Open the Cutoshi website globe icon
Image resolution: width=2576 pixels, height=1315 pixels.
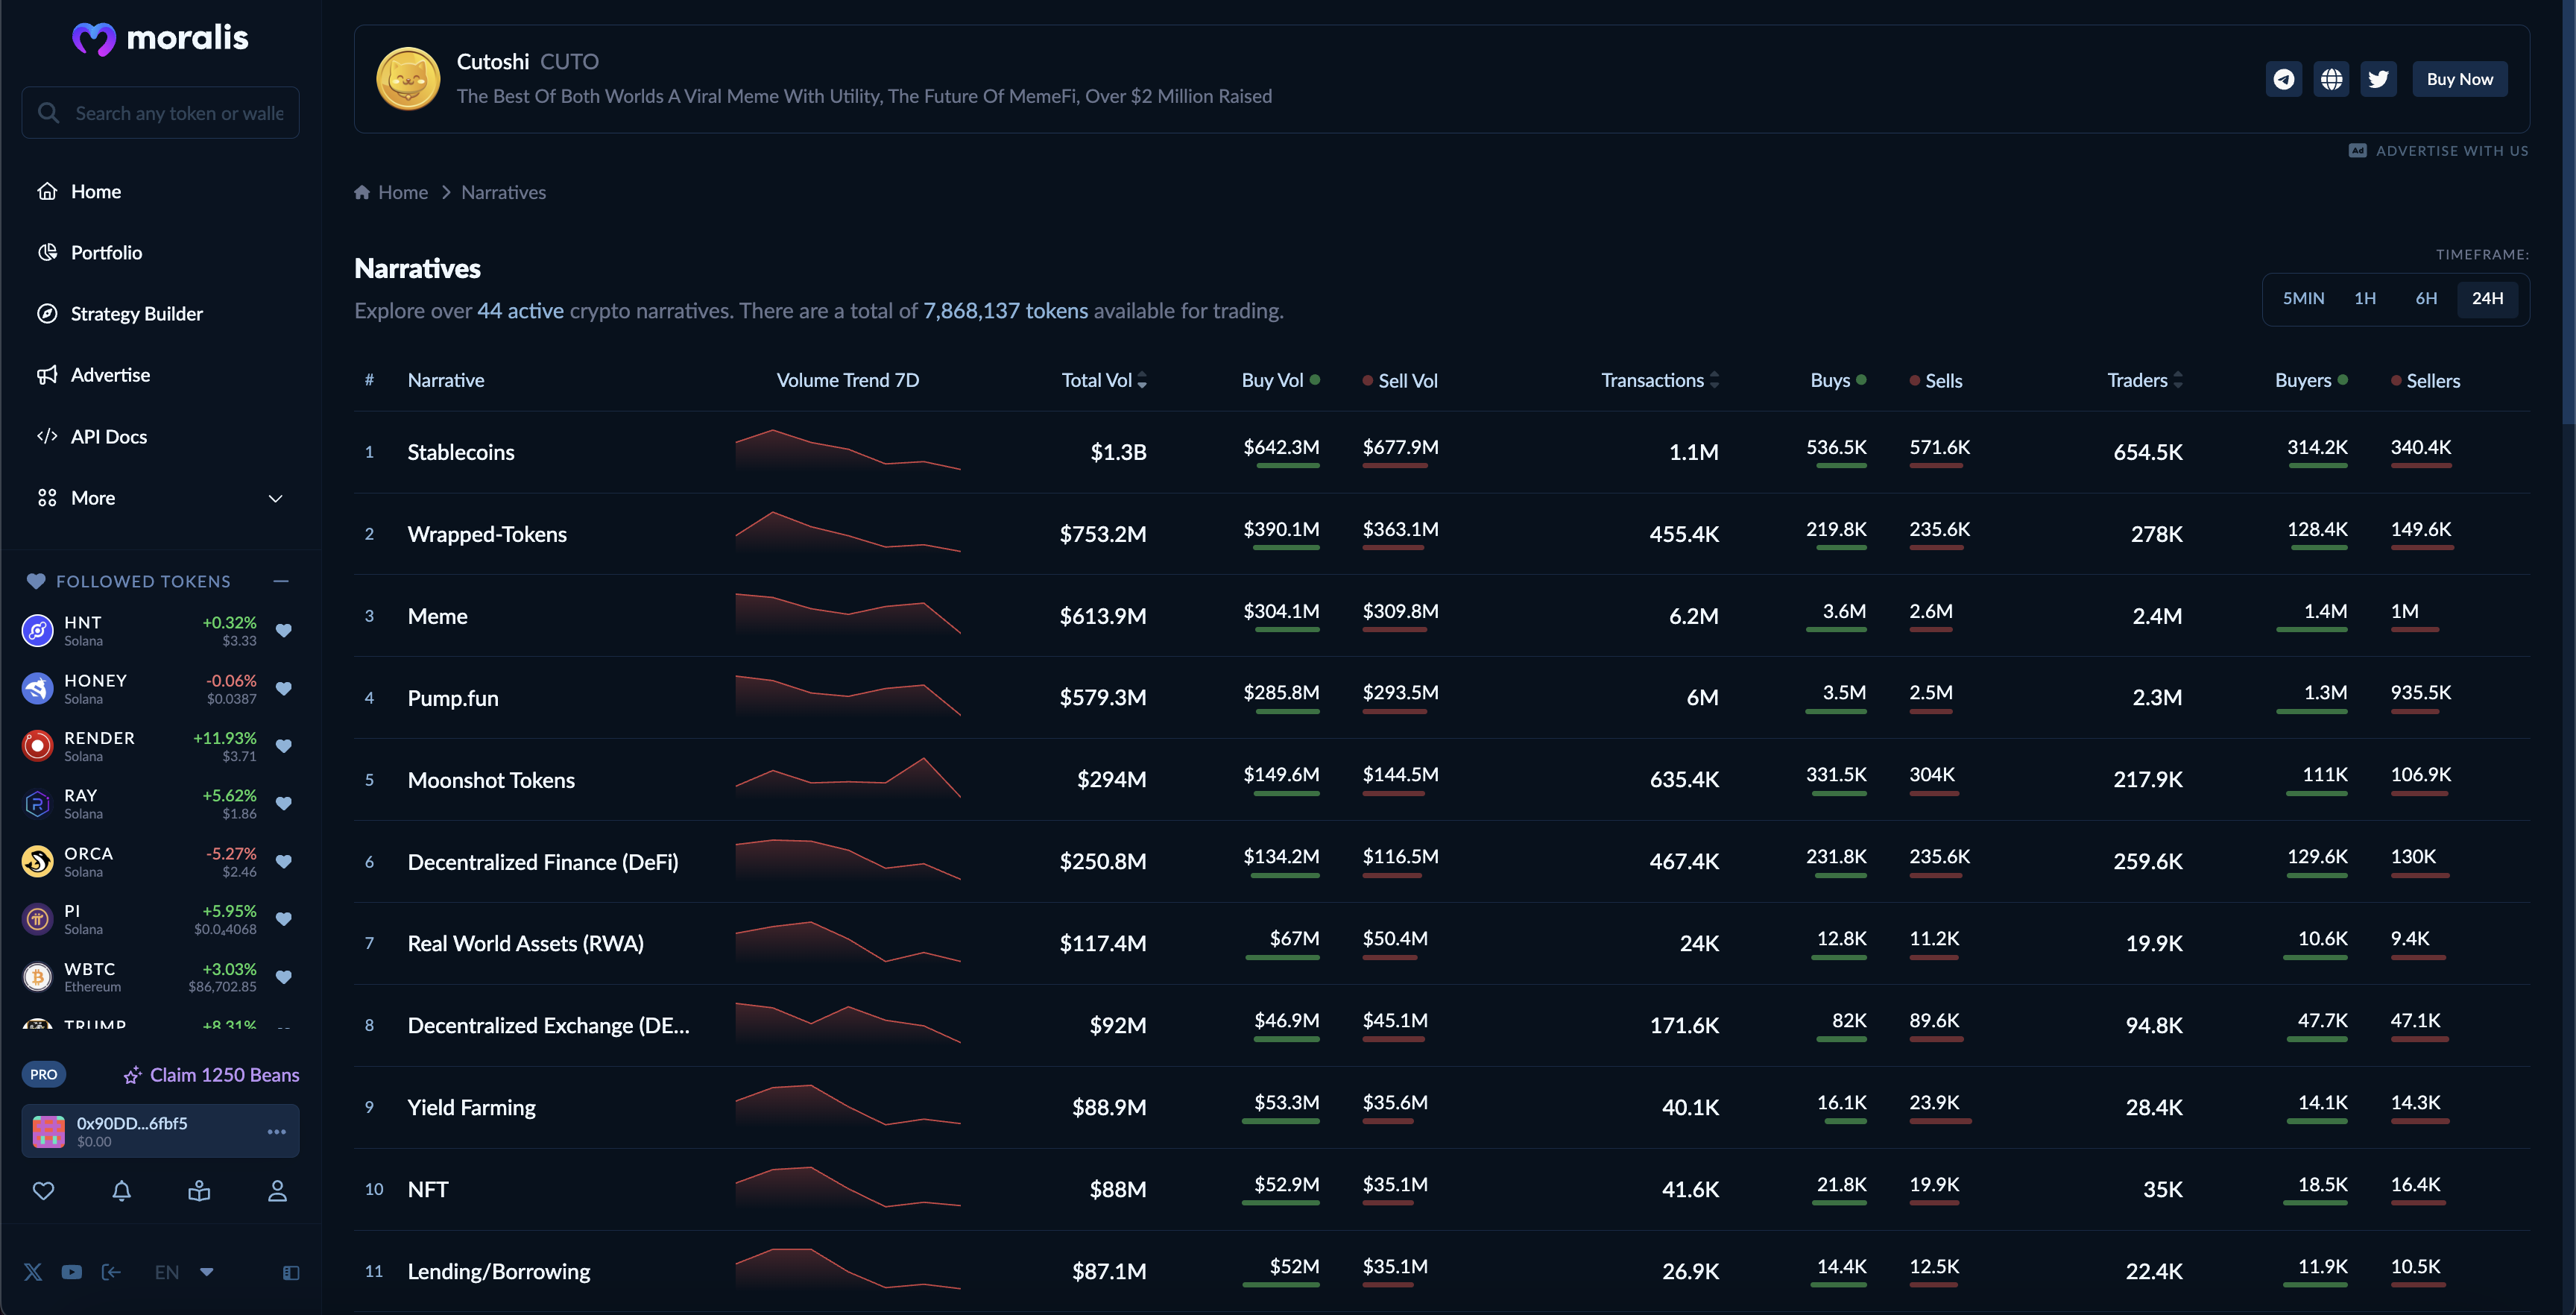2331,79
